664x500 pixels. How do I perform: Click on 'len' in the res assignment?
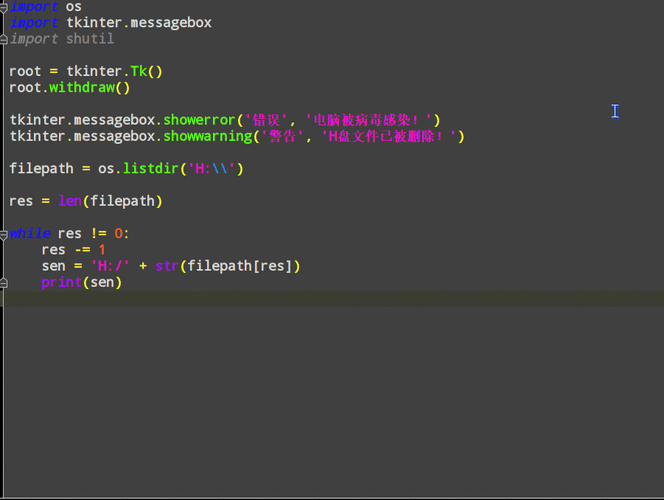click(x=70, y=201)
